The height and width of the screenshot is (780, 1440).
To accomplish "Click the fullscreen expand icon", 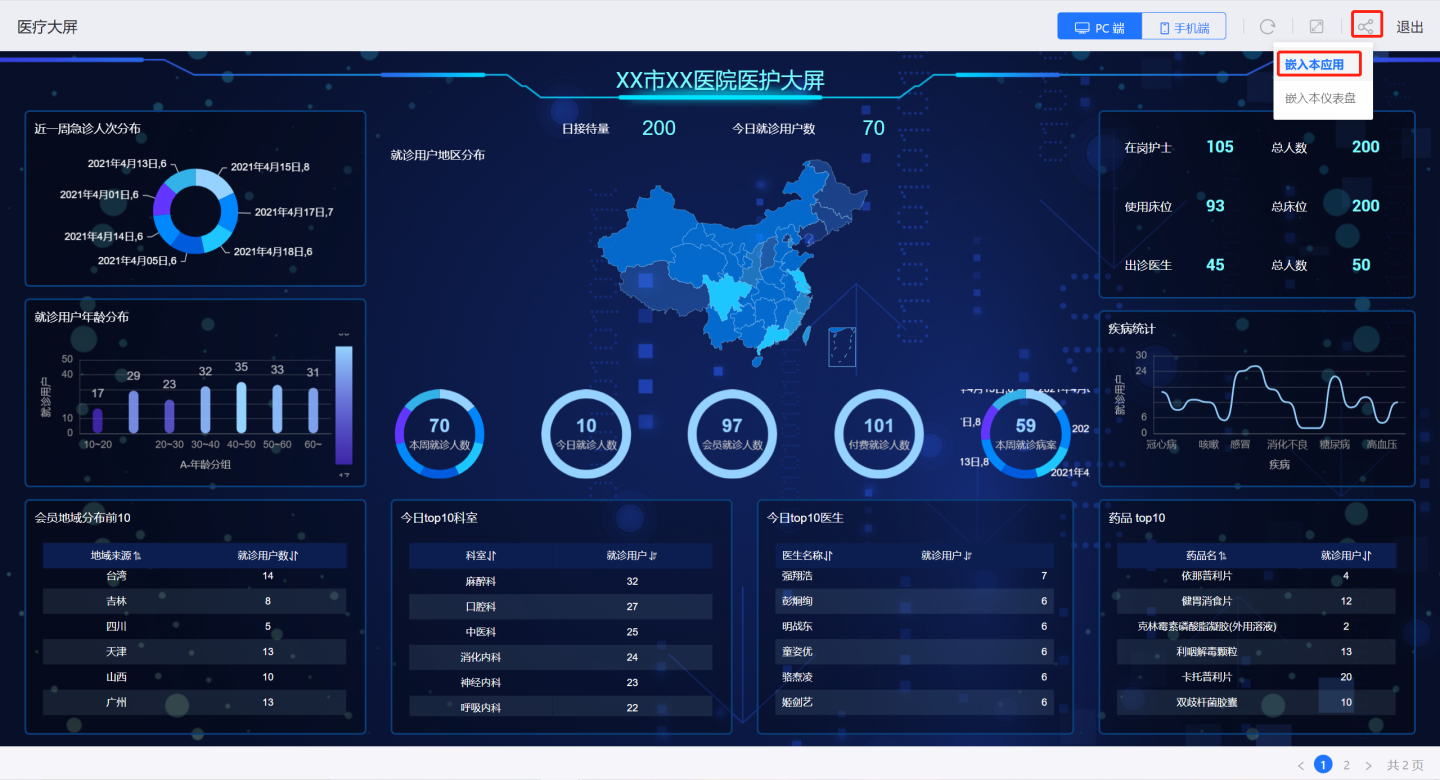I will 1317,27.
